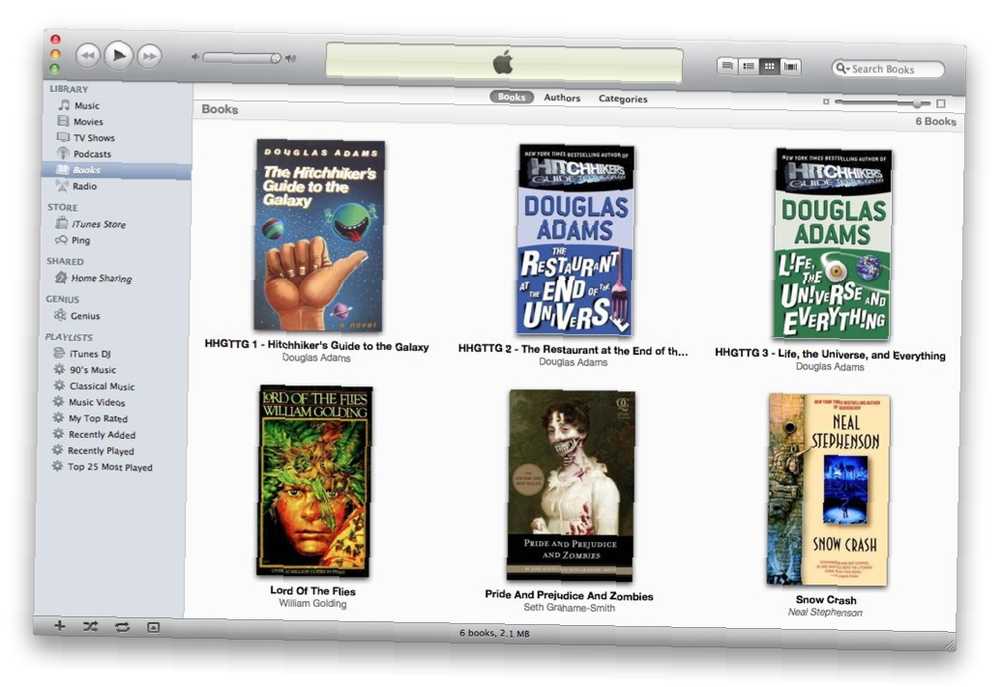Image resolution: width=1000 pixels, height=687 pixels.
Task: Click the title "HHGTTG 2 - The Restaurant at the End of th..."
Action: (x=573, y=350)
